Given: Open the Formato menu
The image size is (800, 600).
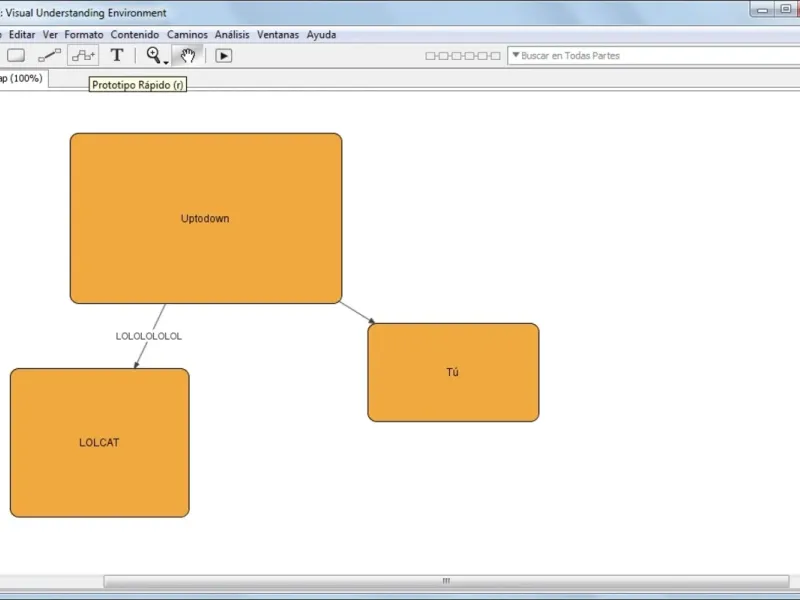Looking at the screenshot, I should (x=84, y=35).
